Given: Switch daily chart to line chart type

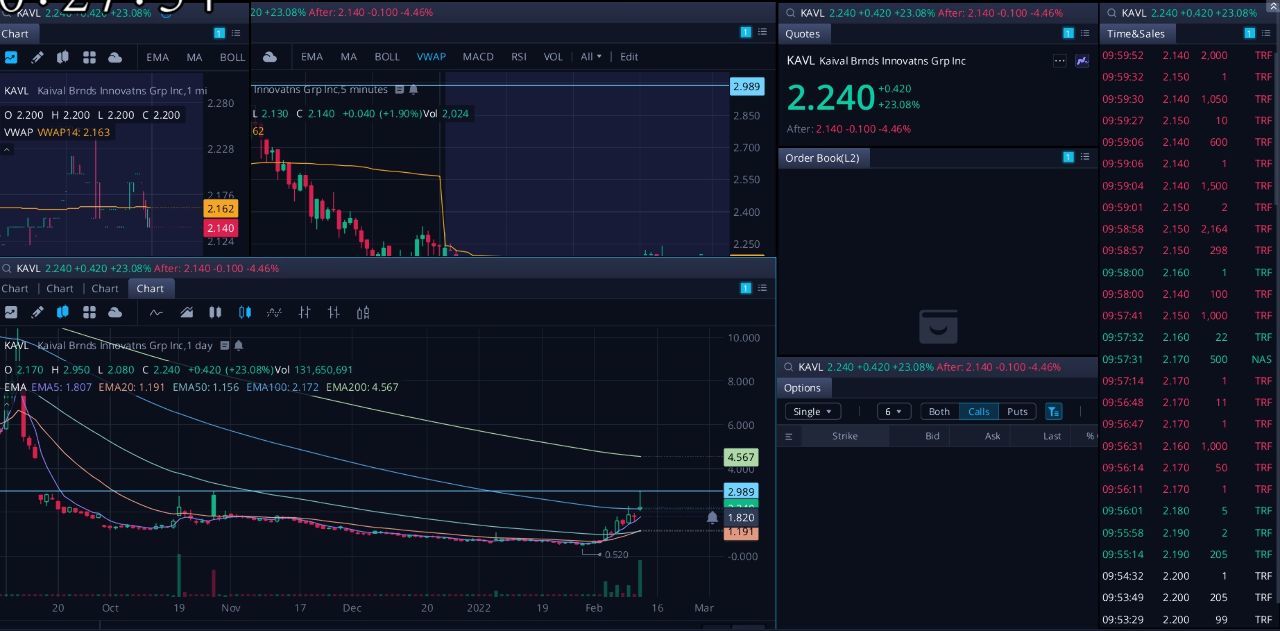Looking at the screenshot, I should coord(156,312).
